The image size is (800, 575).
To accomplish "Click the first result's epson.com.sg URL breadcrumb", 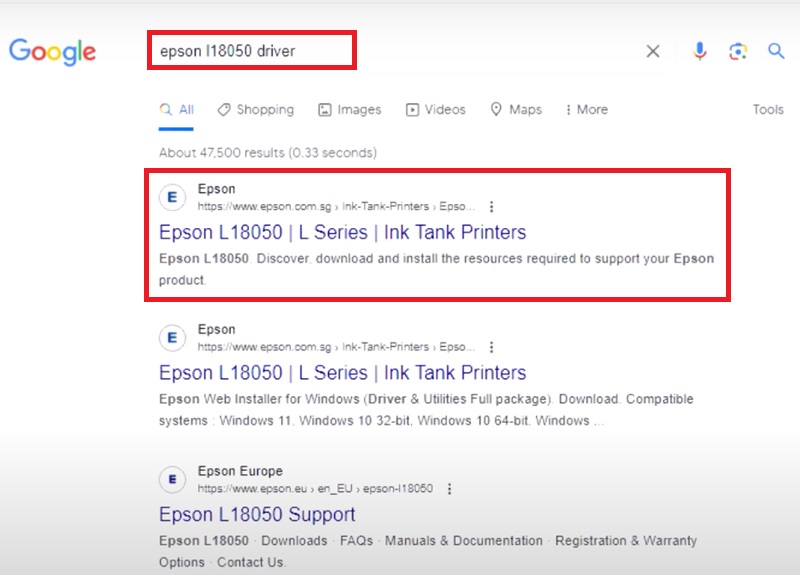I will pos(336,206).
